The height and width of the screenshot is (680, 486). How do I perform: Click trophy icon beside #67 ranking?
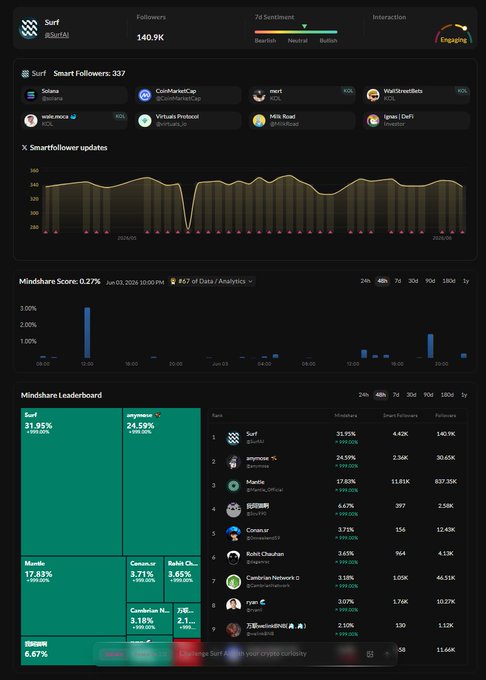[173, 281]
